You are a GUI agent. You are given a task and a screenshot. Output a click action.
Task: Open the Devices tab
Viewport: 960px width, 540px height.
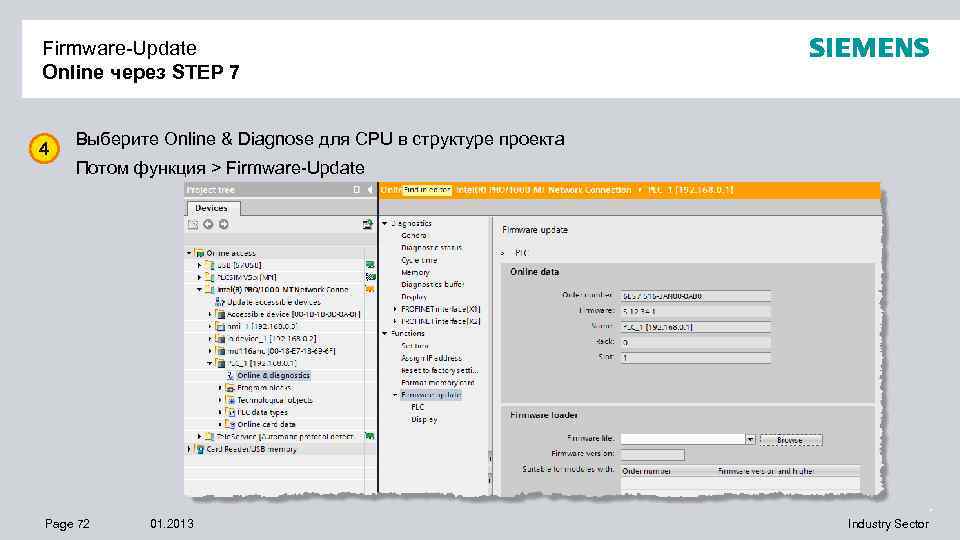pos(212,208)
